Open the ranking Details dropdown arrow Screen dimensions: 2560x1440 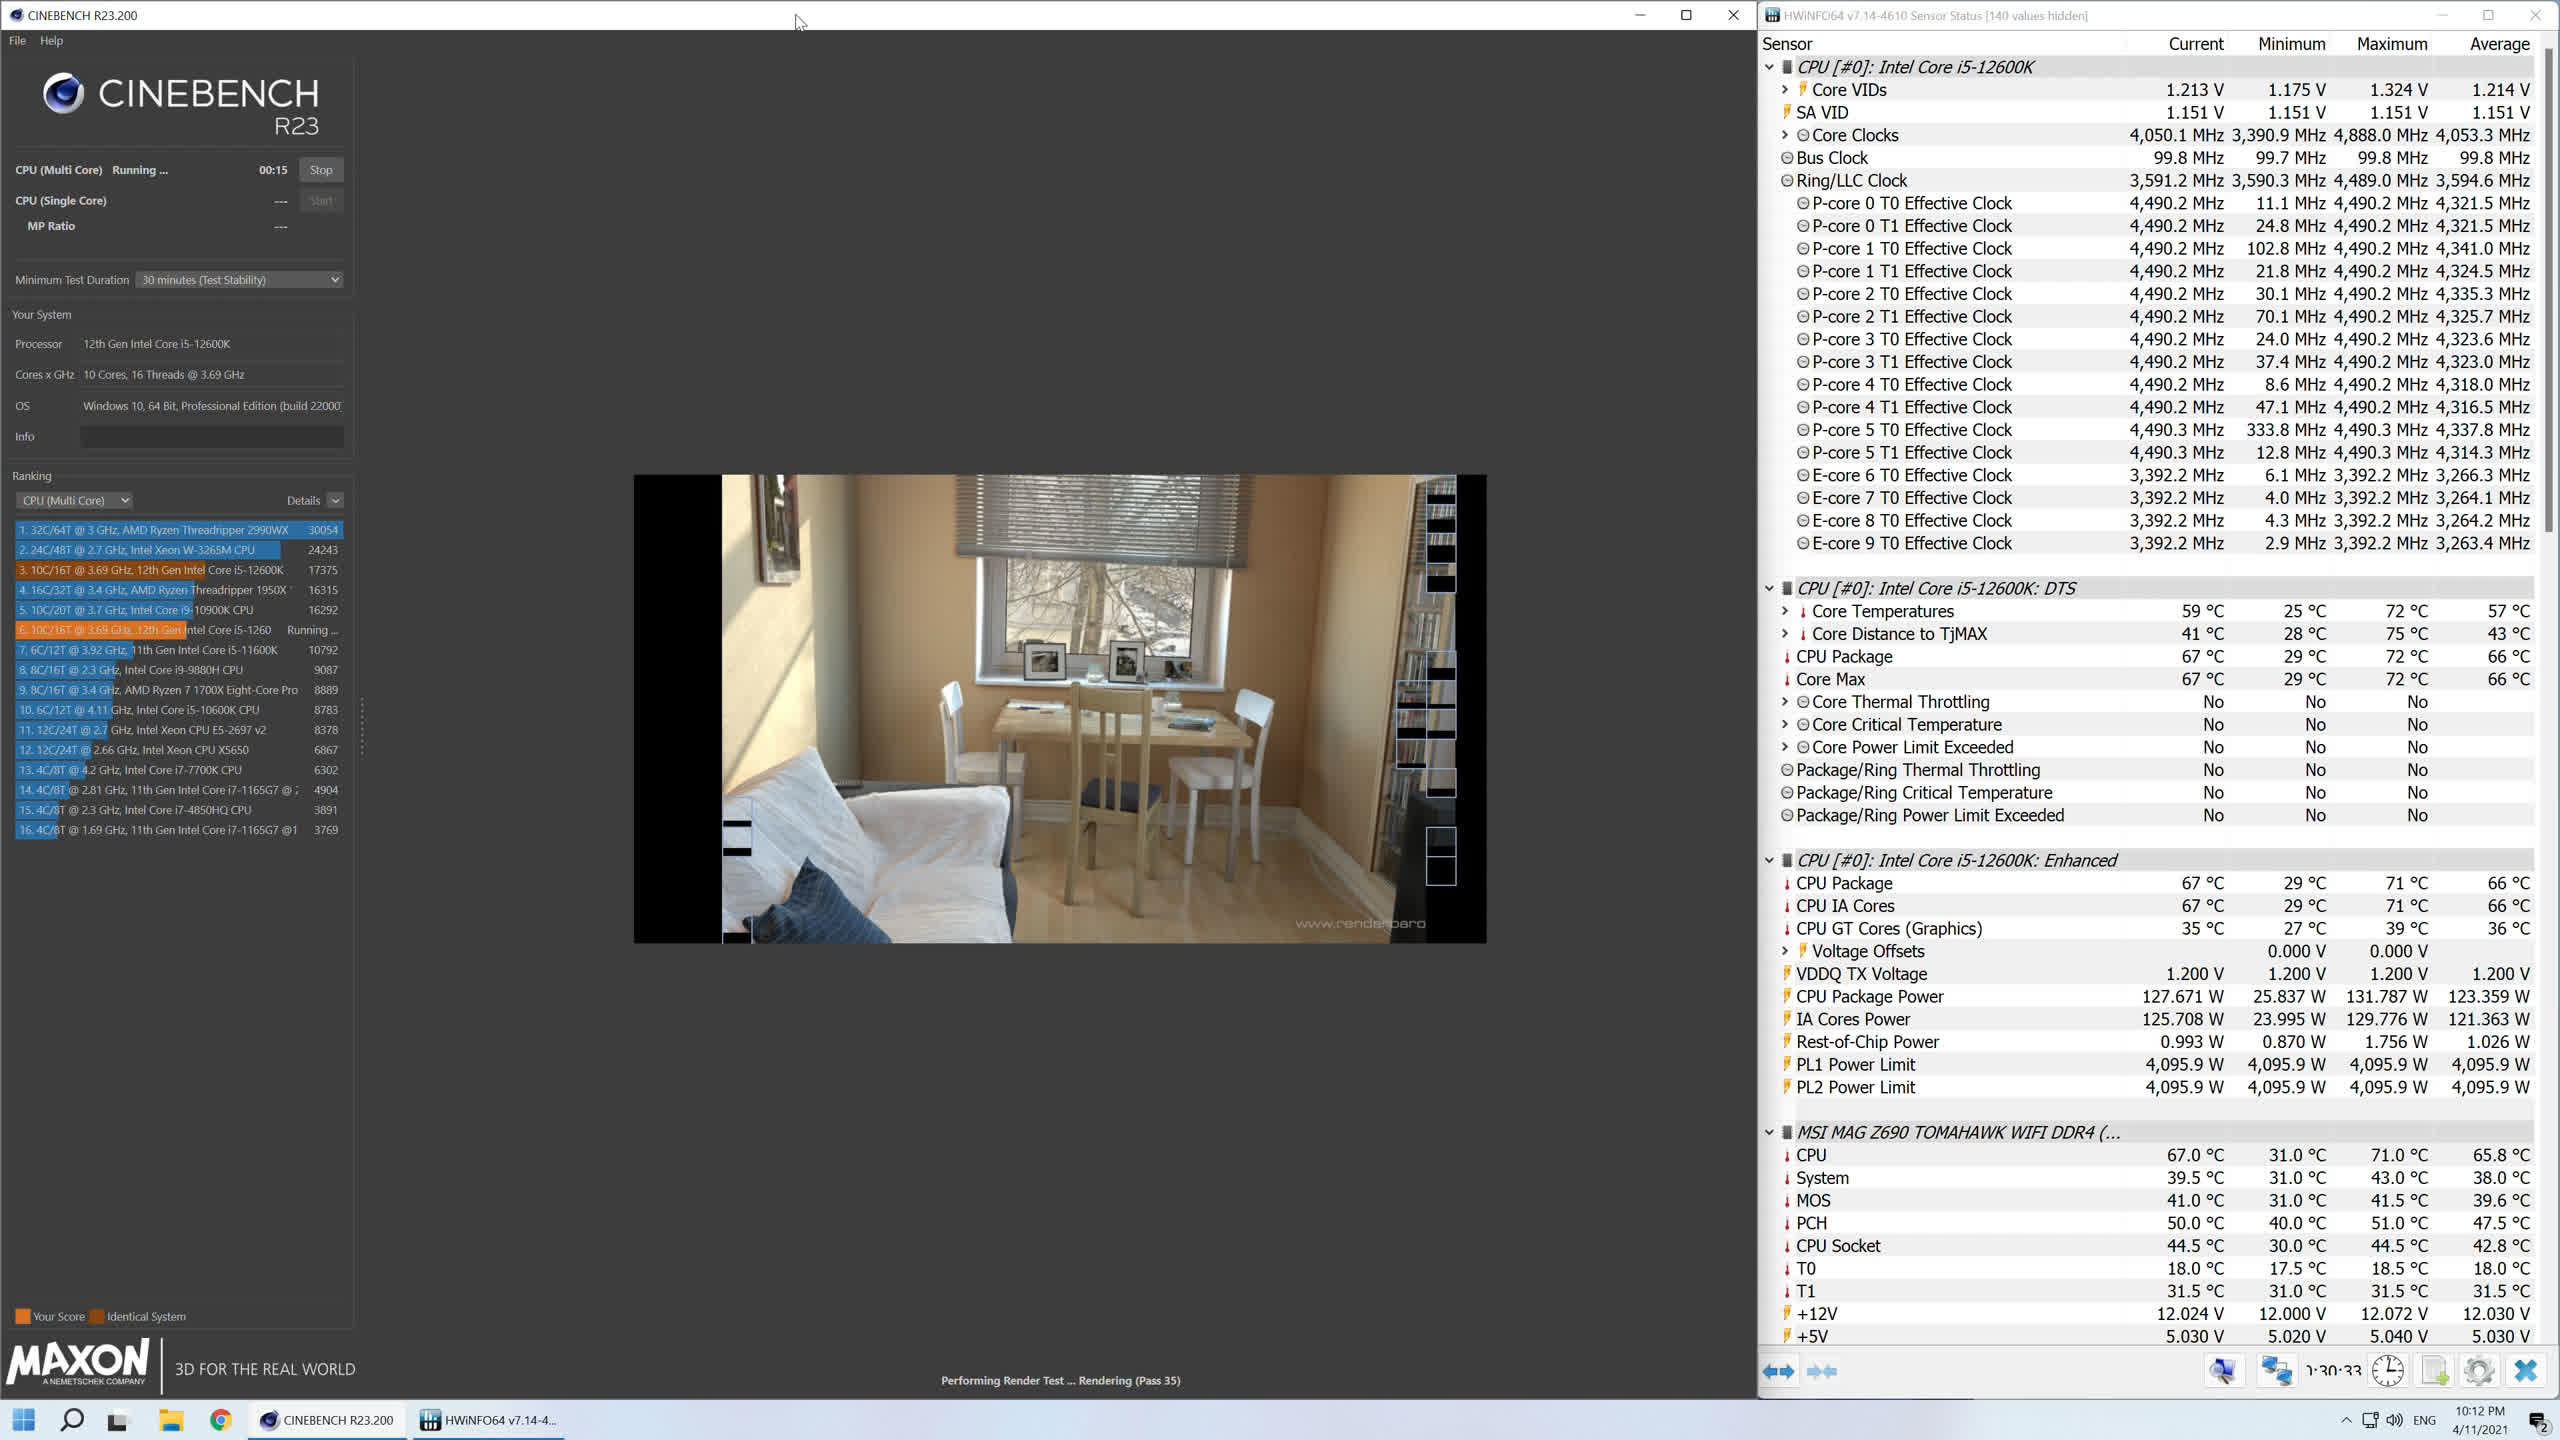335,500
